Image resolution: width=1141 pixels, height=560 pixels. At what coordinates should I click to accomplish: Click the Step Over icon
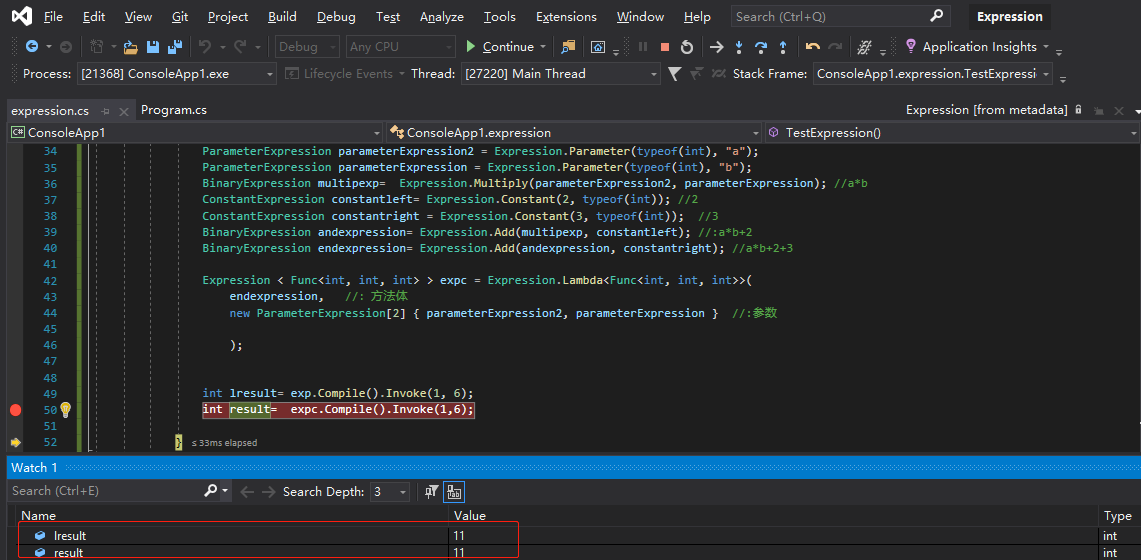761,47
